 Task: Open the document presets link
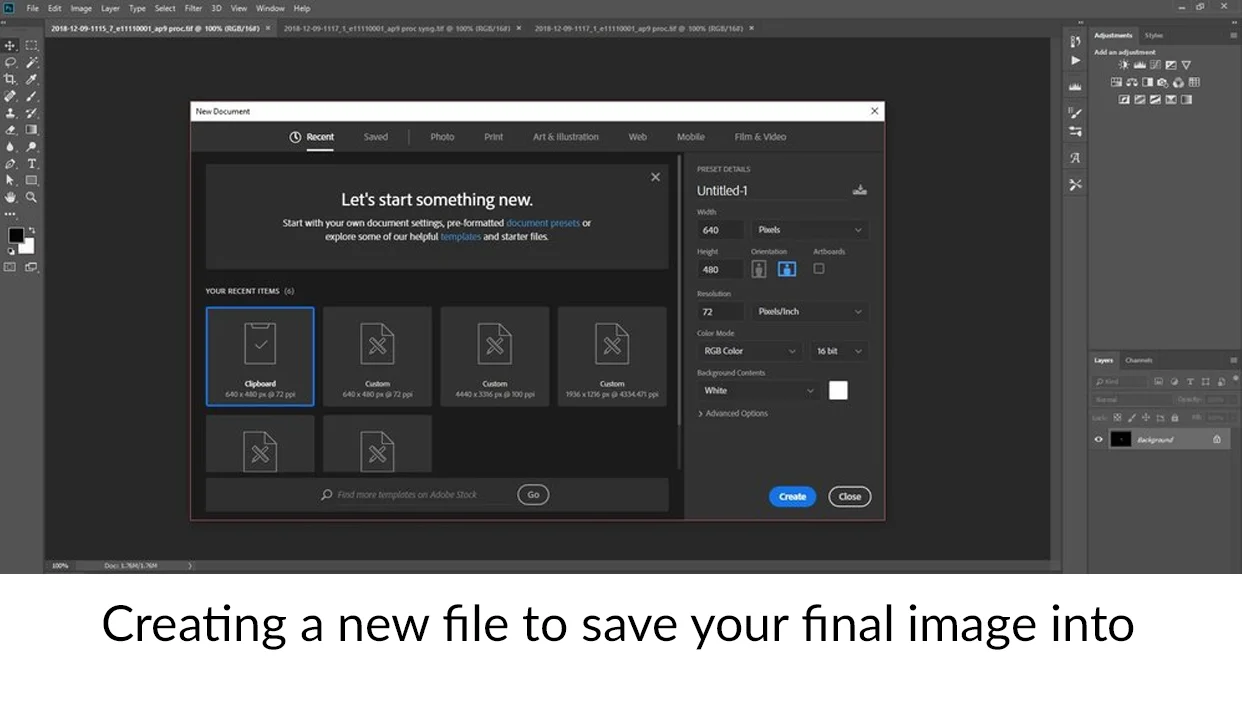pyautogui.click(x=543, y=223)
